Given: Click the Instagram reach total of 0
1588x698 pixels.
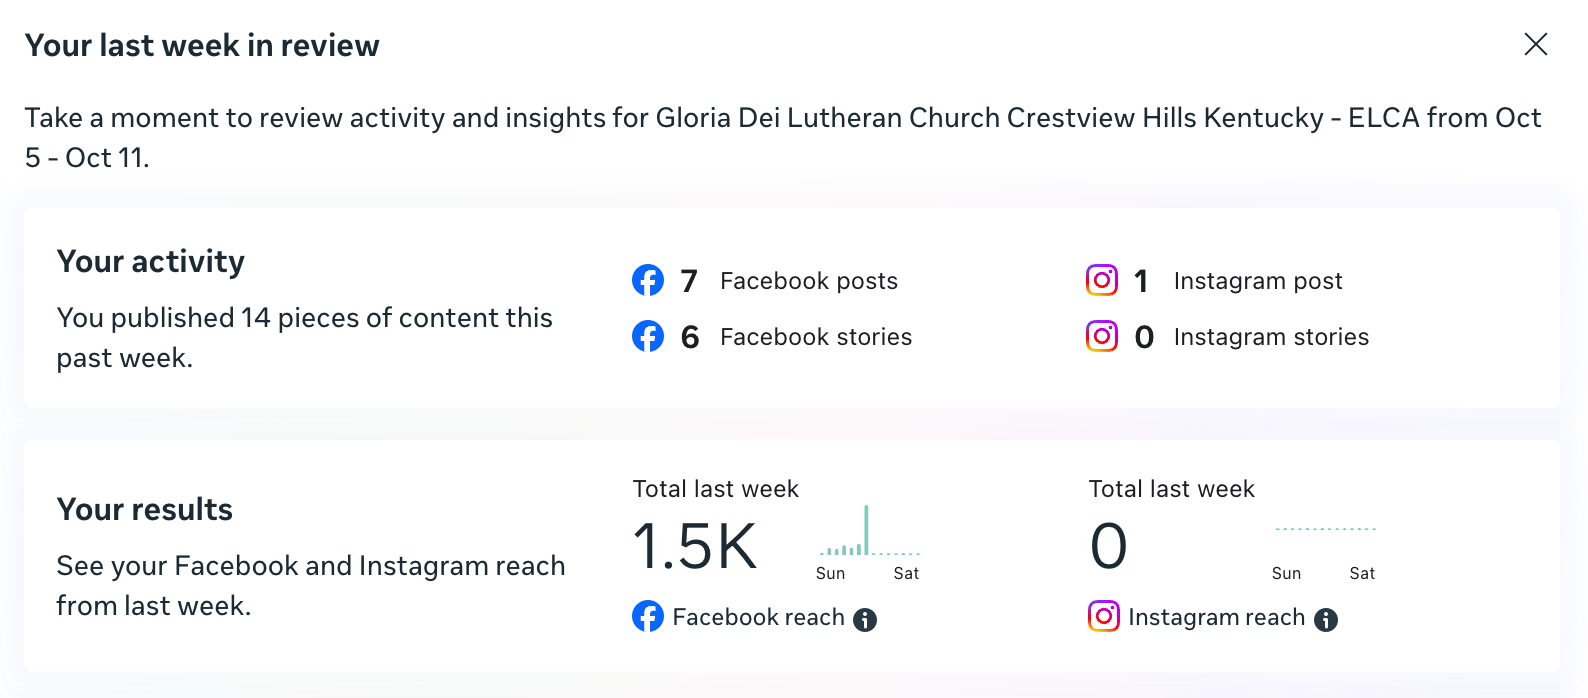Looking at the screenshot, I should tap(1108, 547).
